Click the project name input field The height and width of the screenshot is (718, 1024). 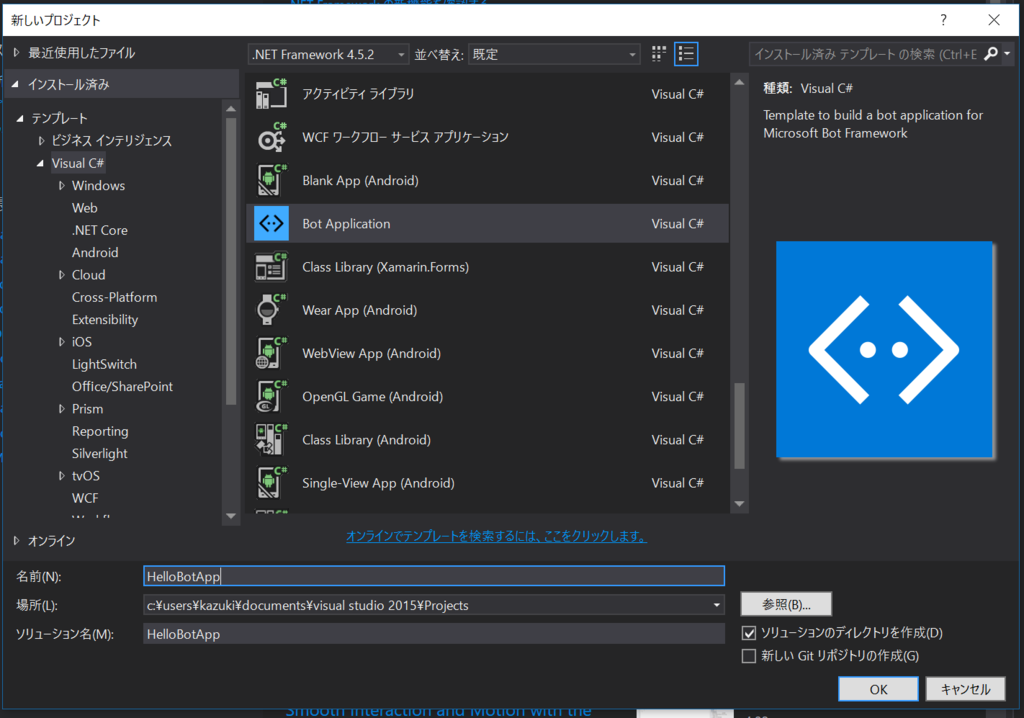pos(434,576)
